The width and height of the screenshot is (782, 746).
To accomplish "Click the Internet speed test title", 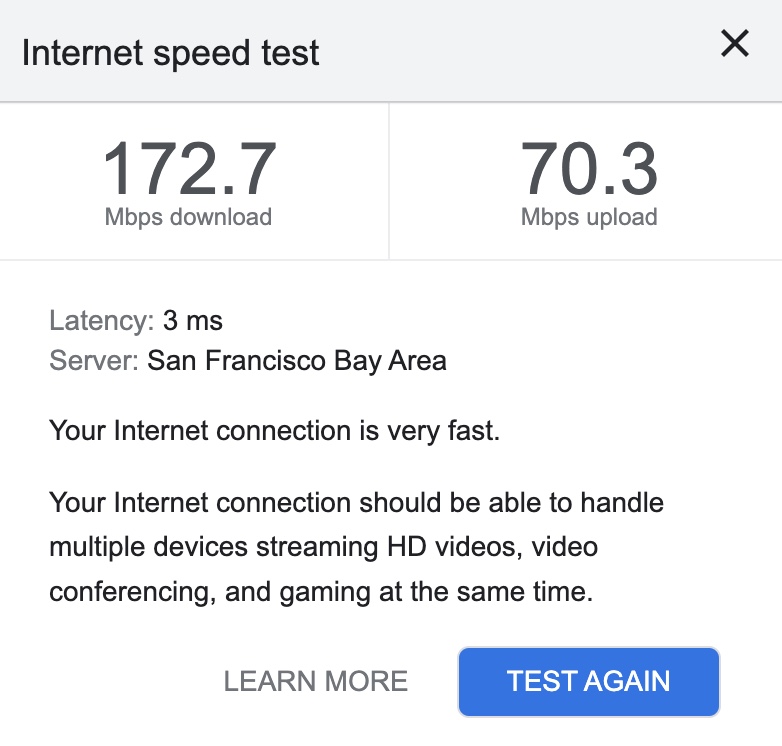I will (171, 52).
